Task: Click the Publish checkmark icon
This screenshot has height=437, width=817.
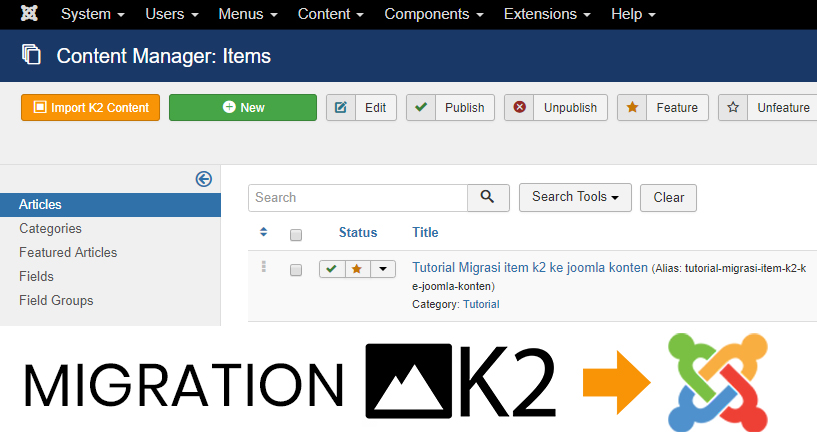Action: pos(421,107)
